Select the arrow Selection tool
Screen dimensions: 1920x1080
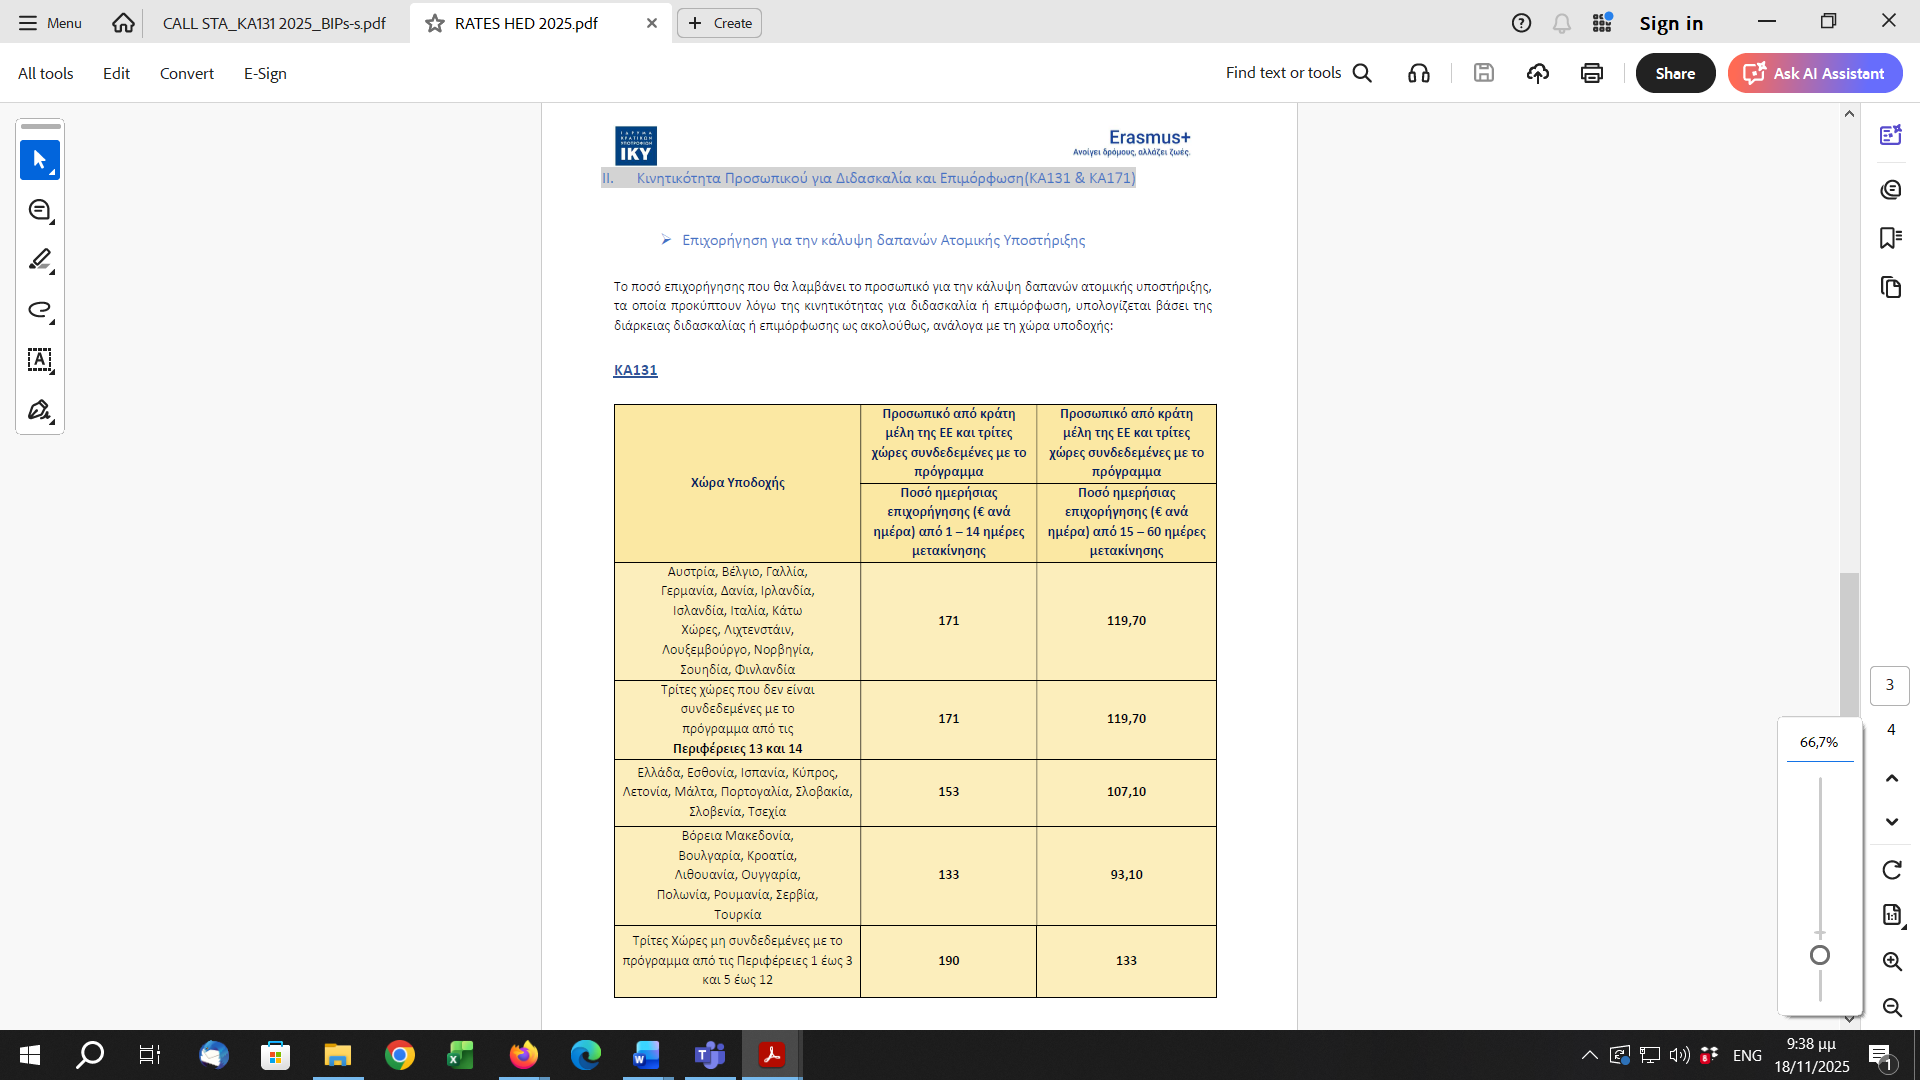coord(40,160)
